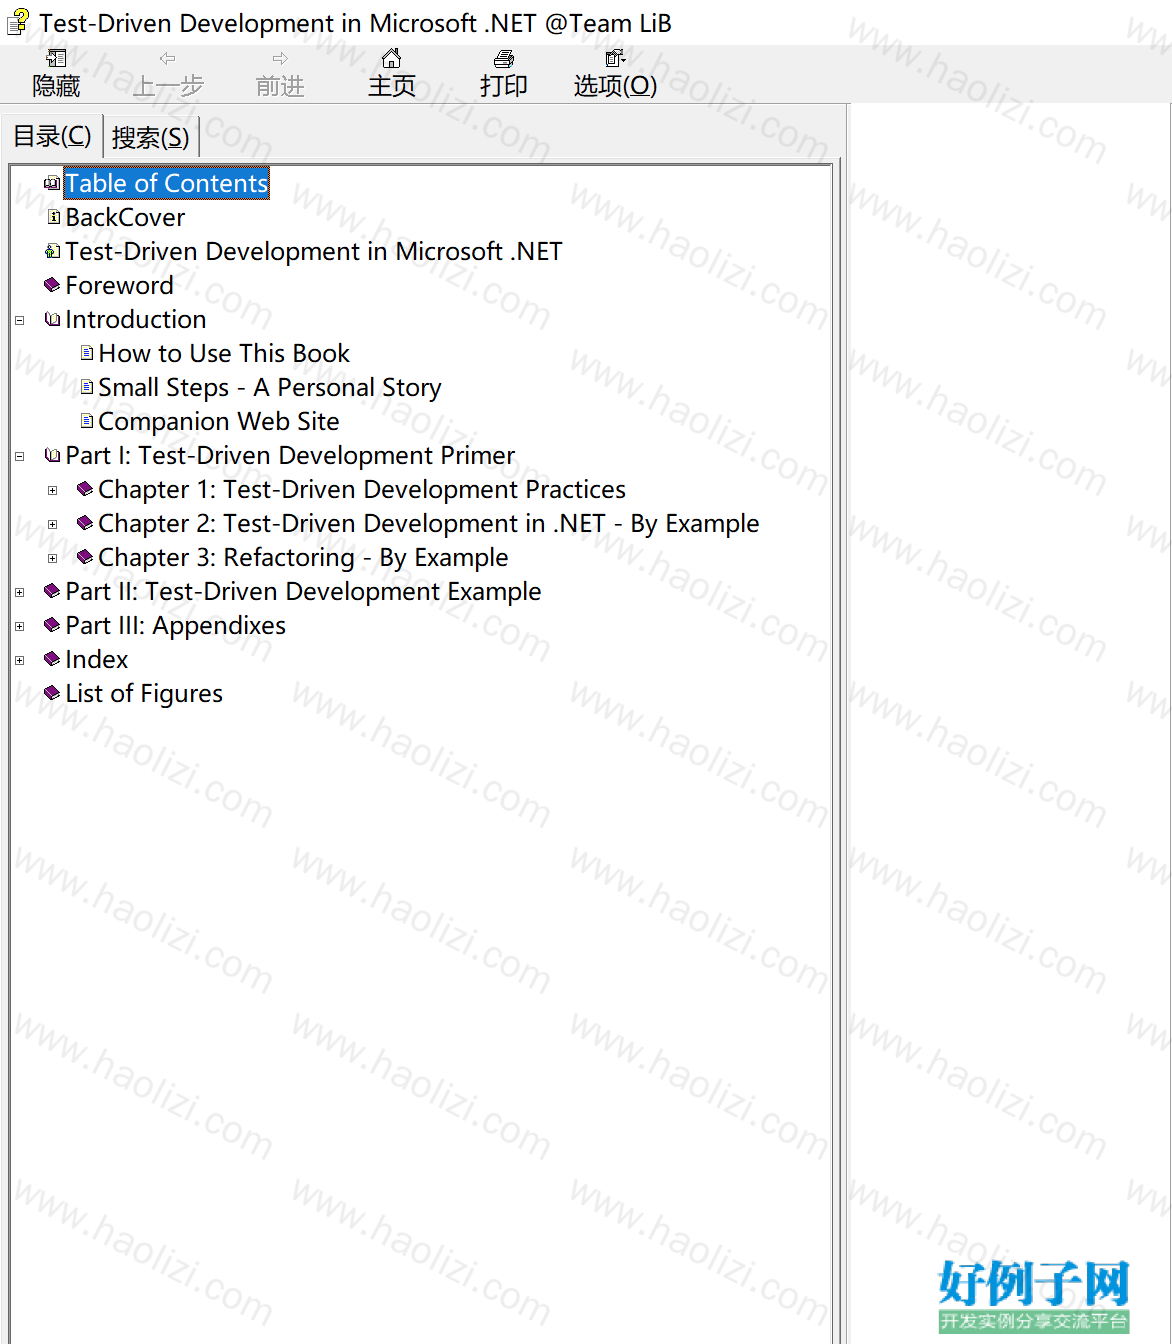Viewport: 1172px width, 1344px height.
Task: Expand the Chapter 3 tree node
Action: (53, 559)
